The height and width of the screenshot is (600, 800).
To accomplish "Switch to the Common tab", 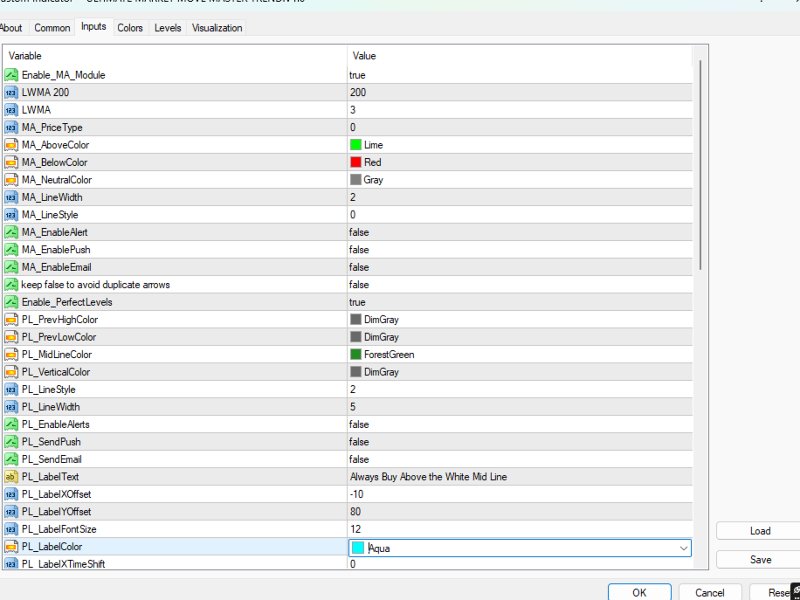I will pyautogui.click(x=52, y=28).
